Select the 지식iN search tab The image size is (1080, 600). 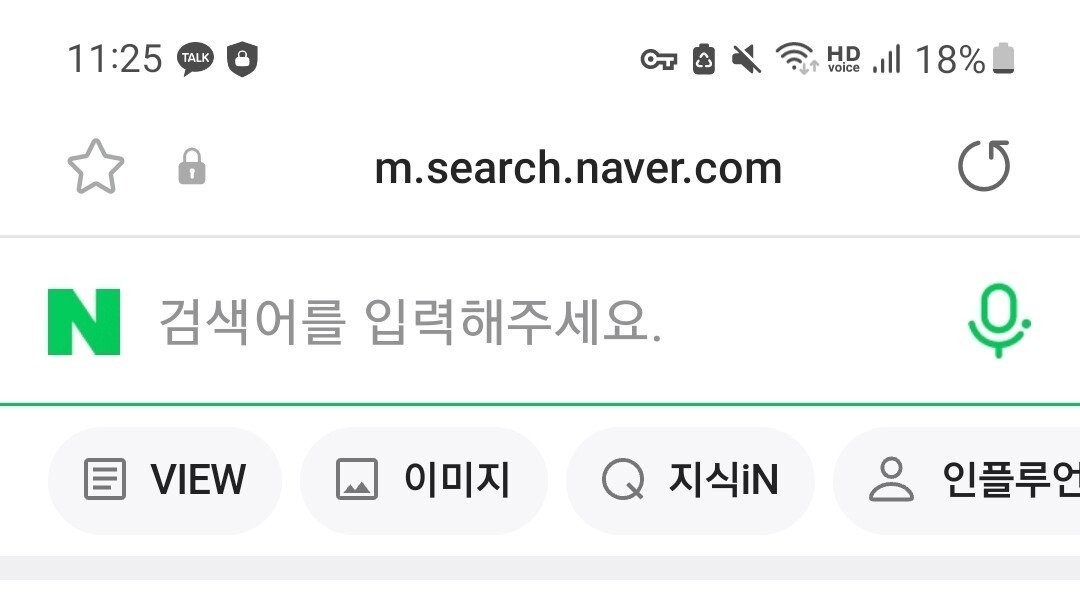tap(690, 479)
